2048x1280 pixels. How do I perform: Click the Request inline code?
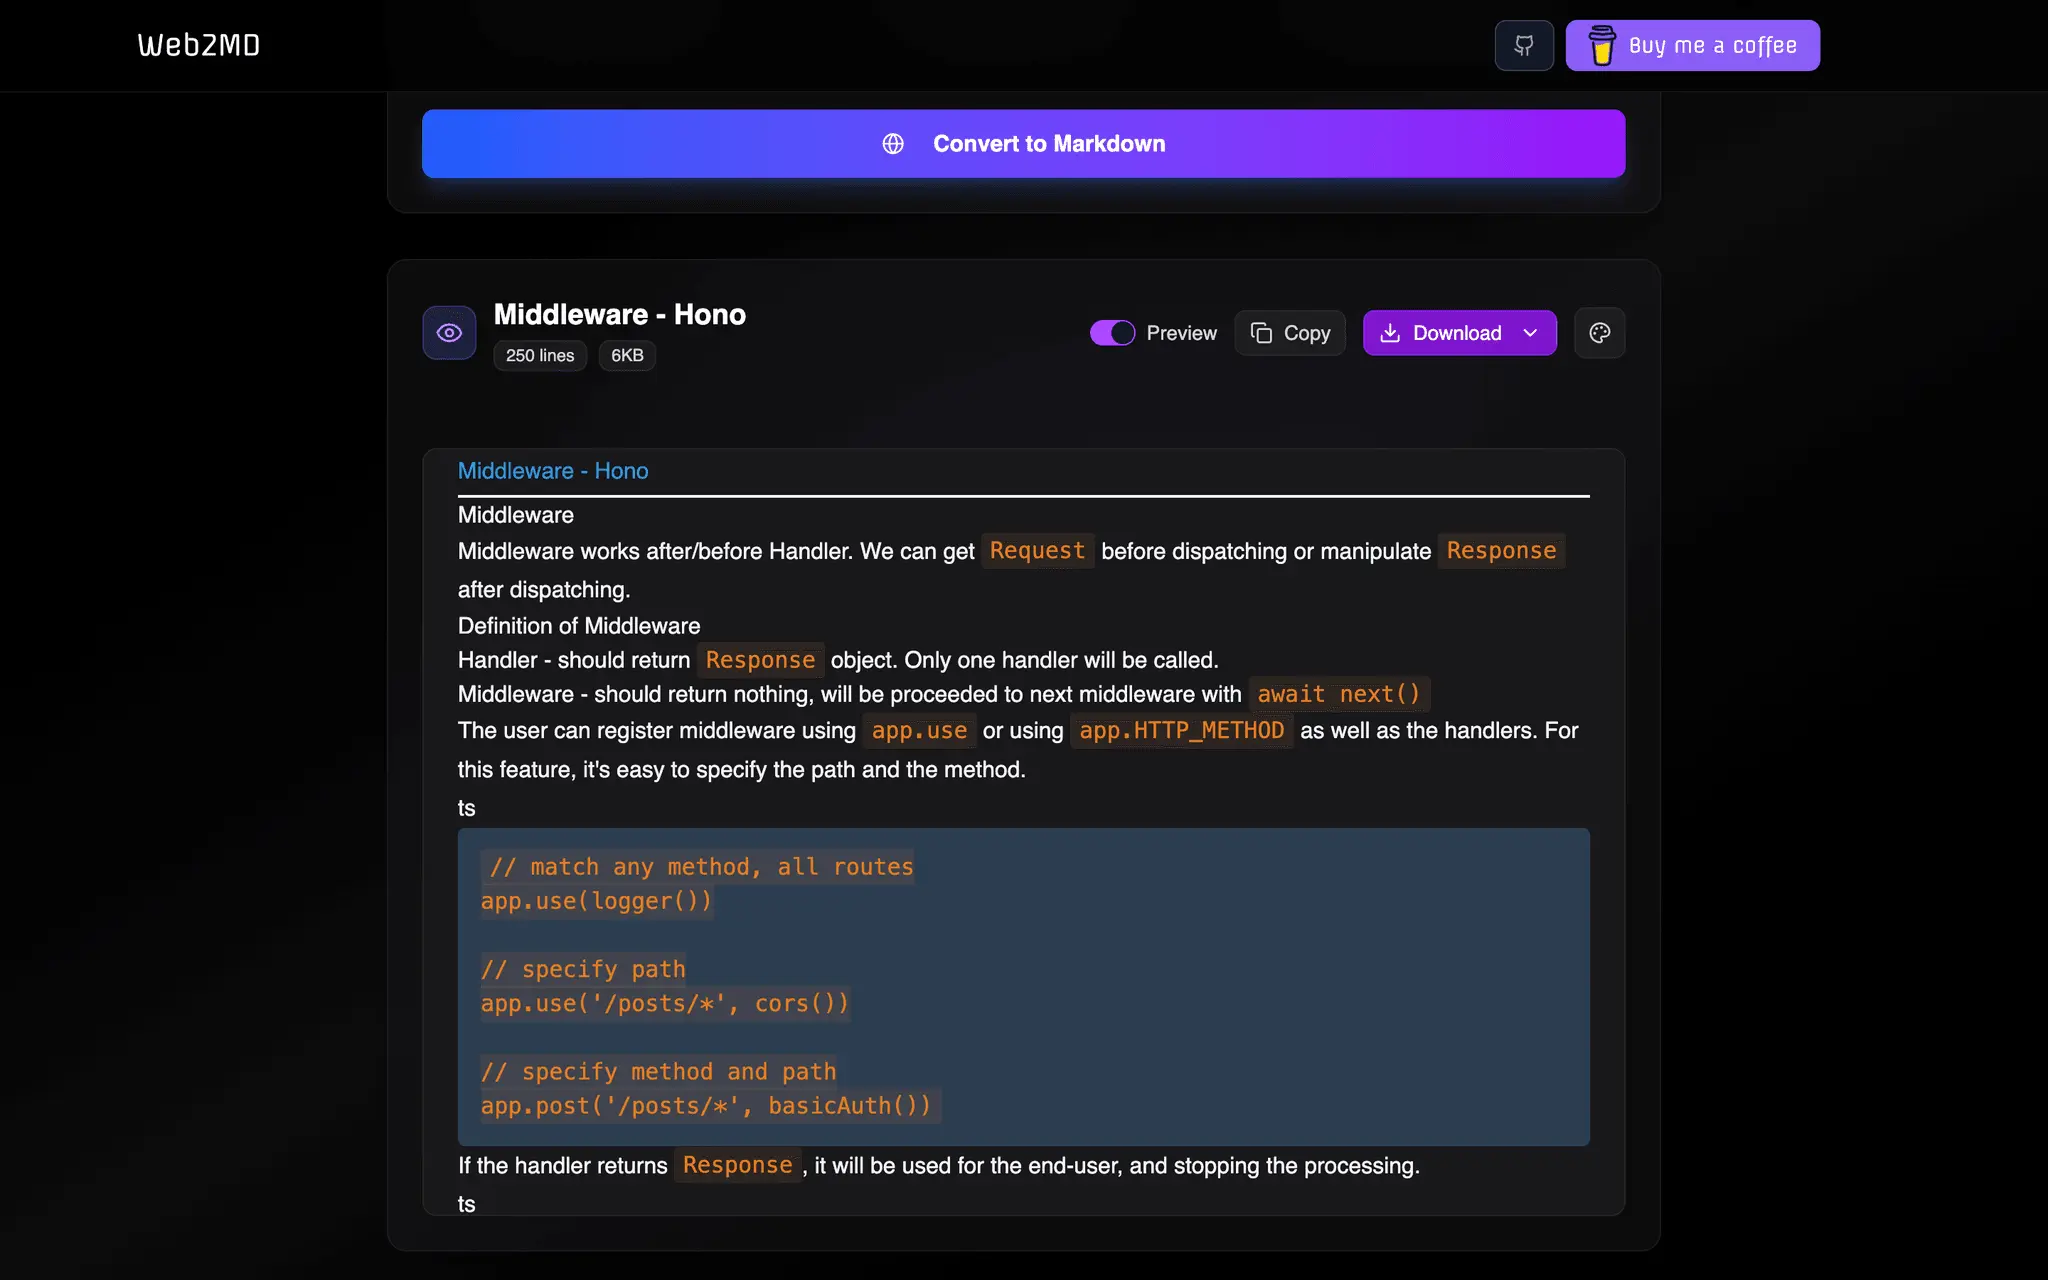pyautogui.click(x=1037, y=551)
